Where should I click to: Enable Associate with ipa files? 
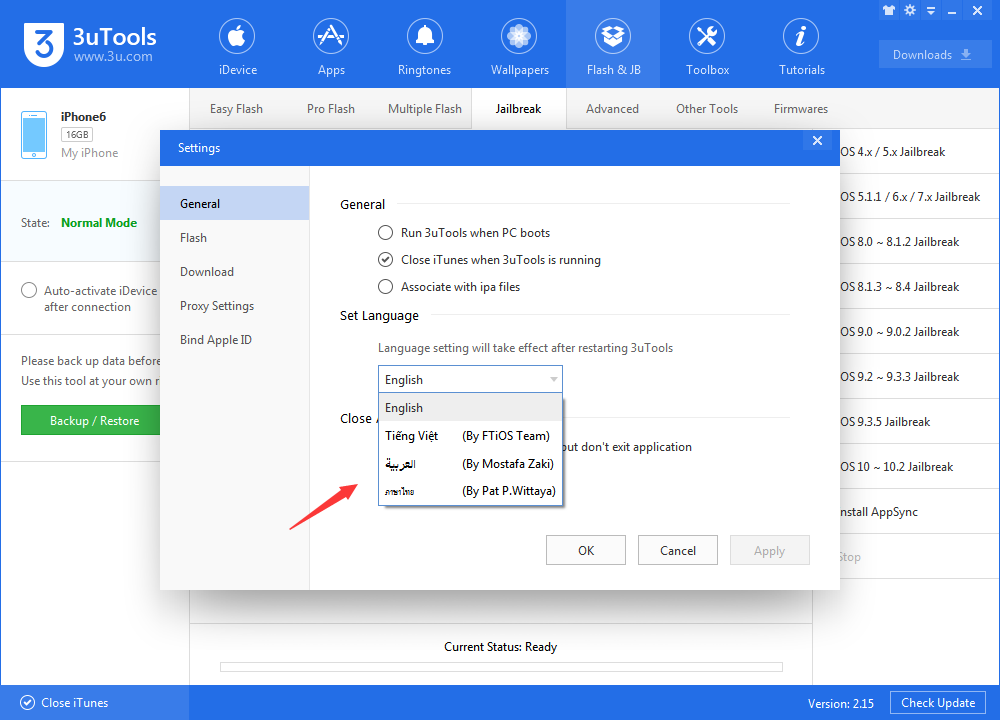pos(385,287)
